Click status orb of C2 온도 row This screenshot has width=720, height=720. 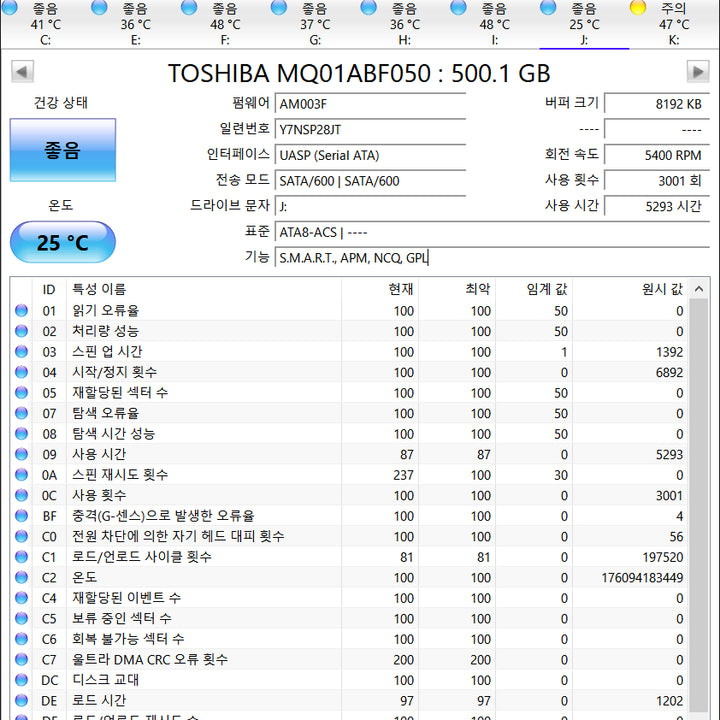click(22, 577)
